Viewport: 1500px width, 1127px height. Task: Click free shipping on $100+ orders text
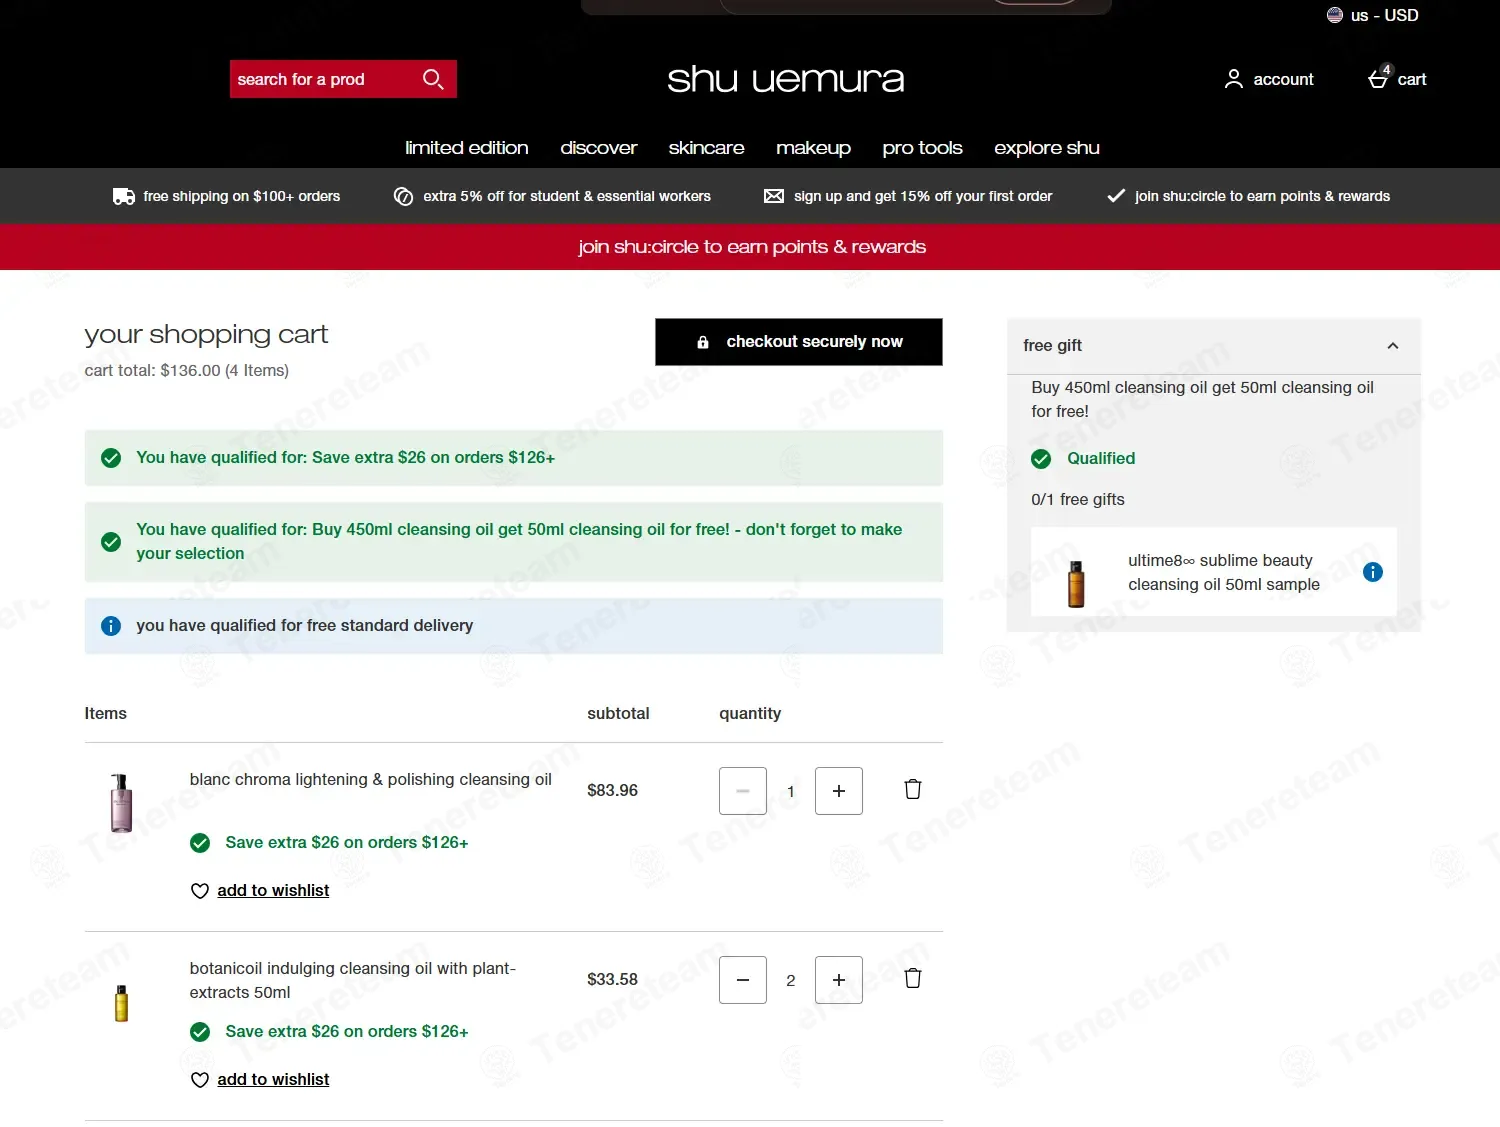tap(242, 196)
